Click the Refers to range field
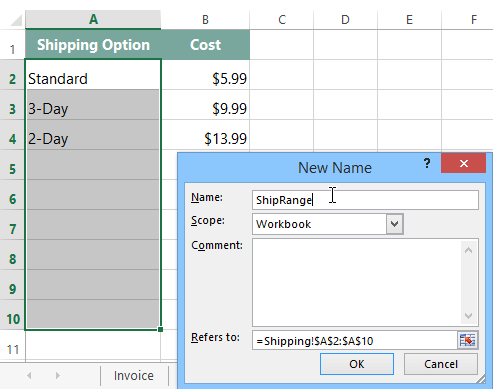 (x=355, y=340)
